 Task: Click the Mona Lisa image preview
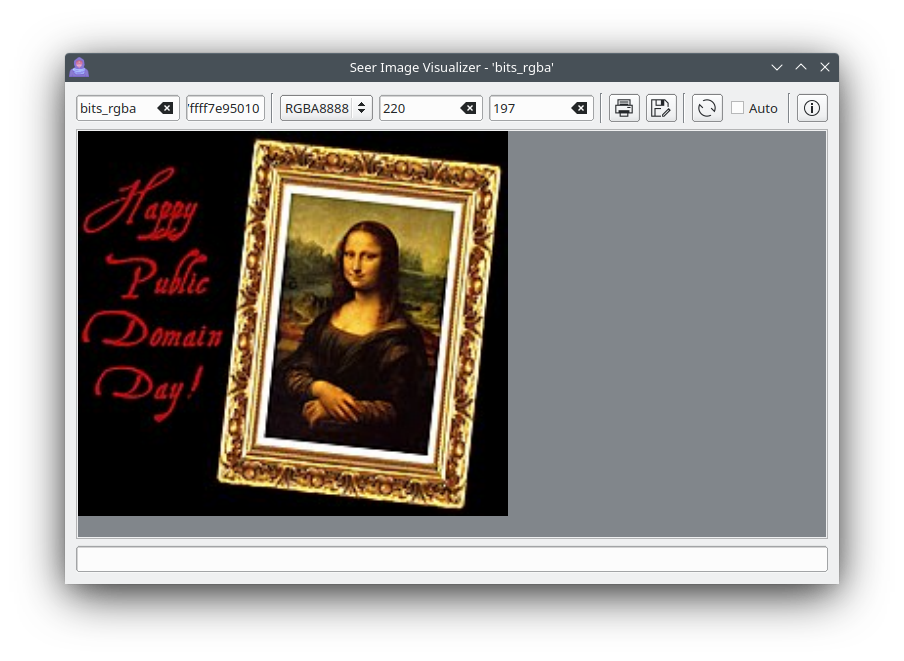(293, 323)
